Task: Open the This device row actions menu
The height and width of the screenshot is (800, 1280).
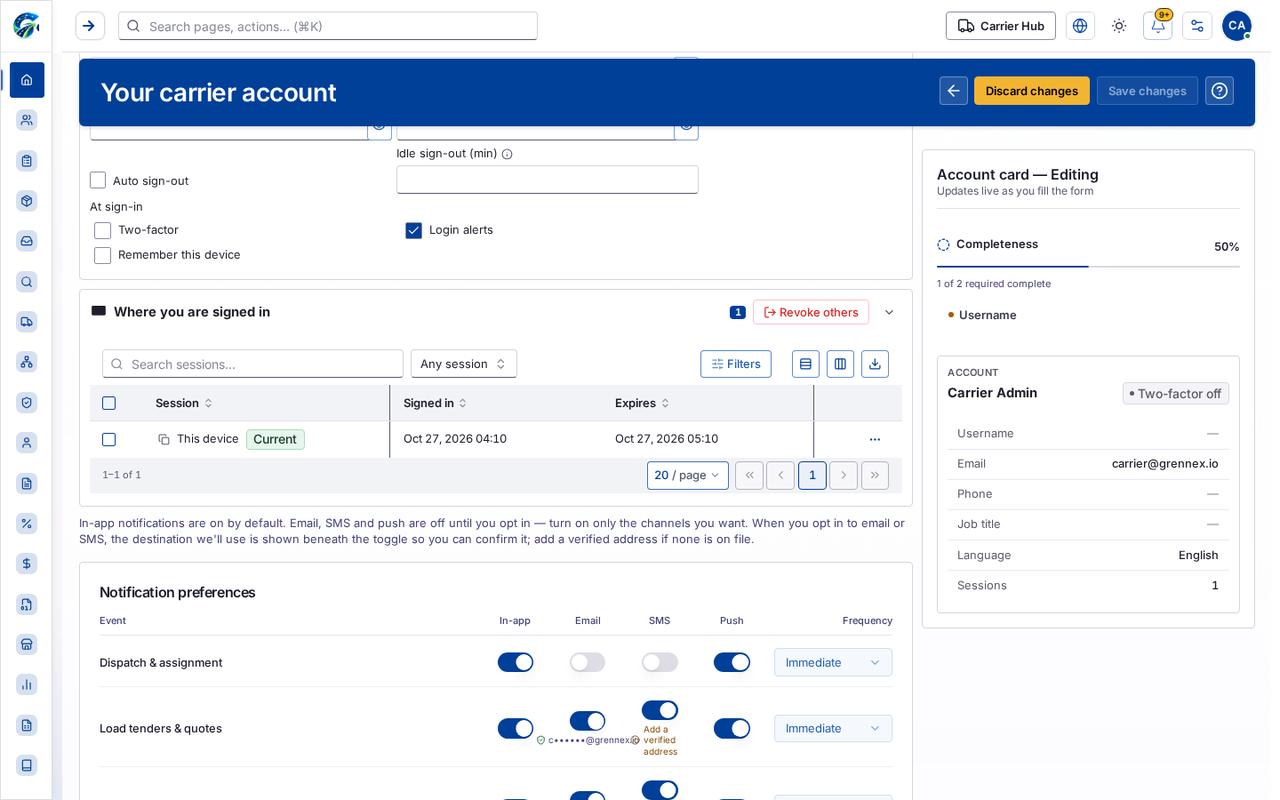Action: [875, 440]
